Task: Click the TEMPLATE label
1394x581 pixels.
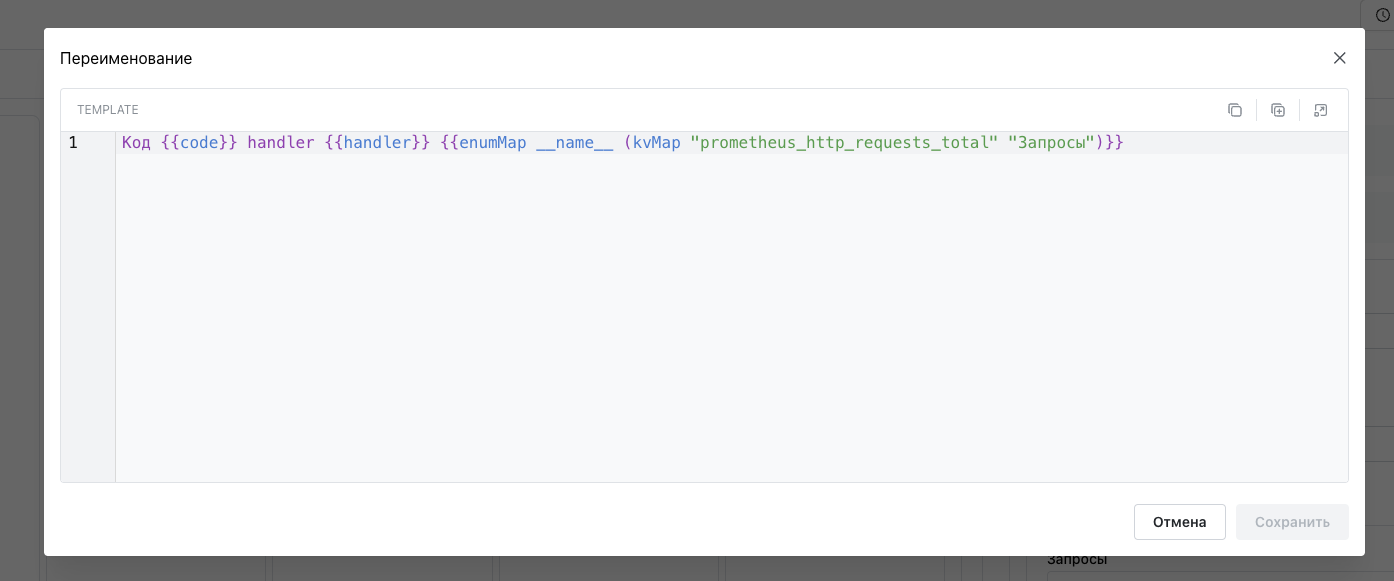Action: point(108,110)
